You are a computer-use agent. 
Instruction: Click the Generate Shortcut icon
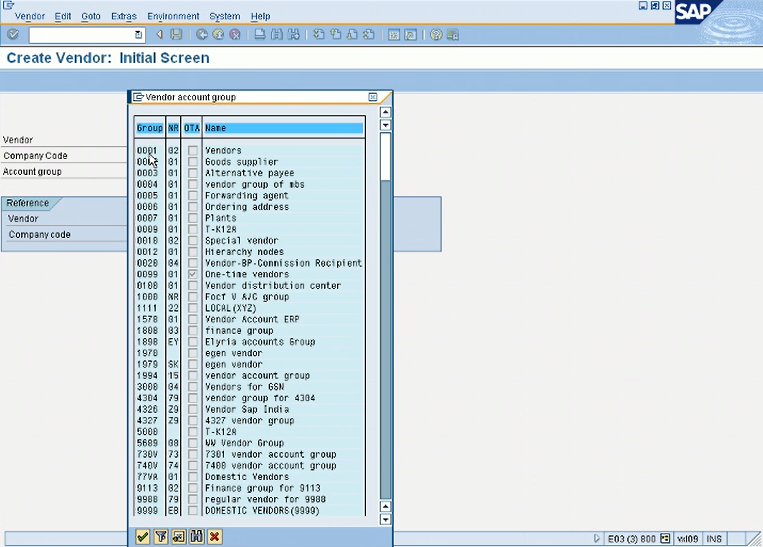point(410,35)
